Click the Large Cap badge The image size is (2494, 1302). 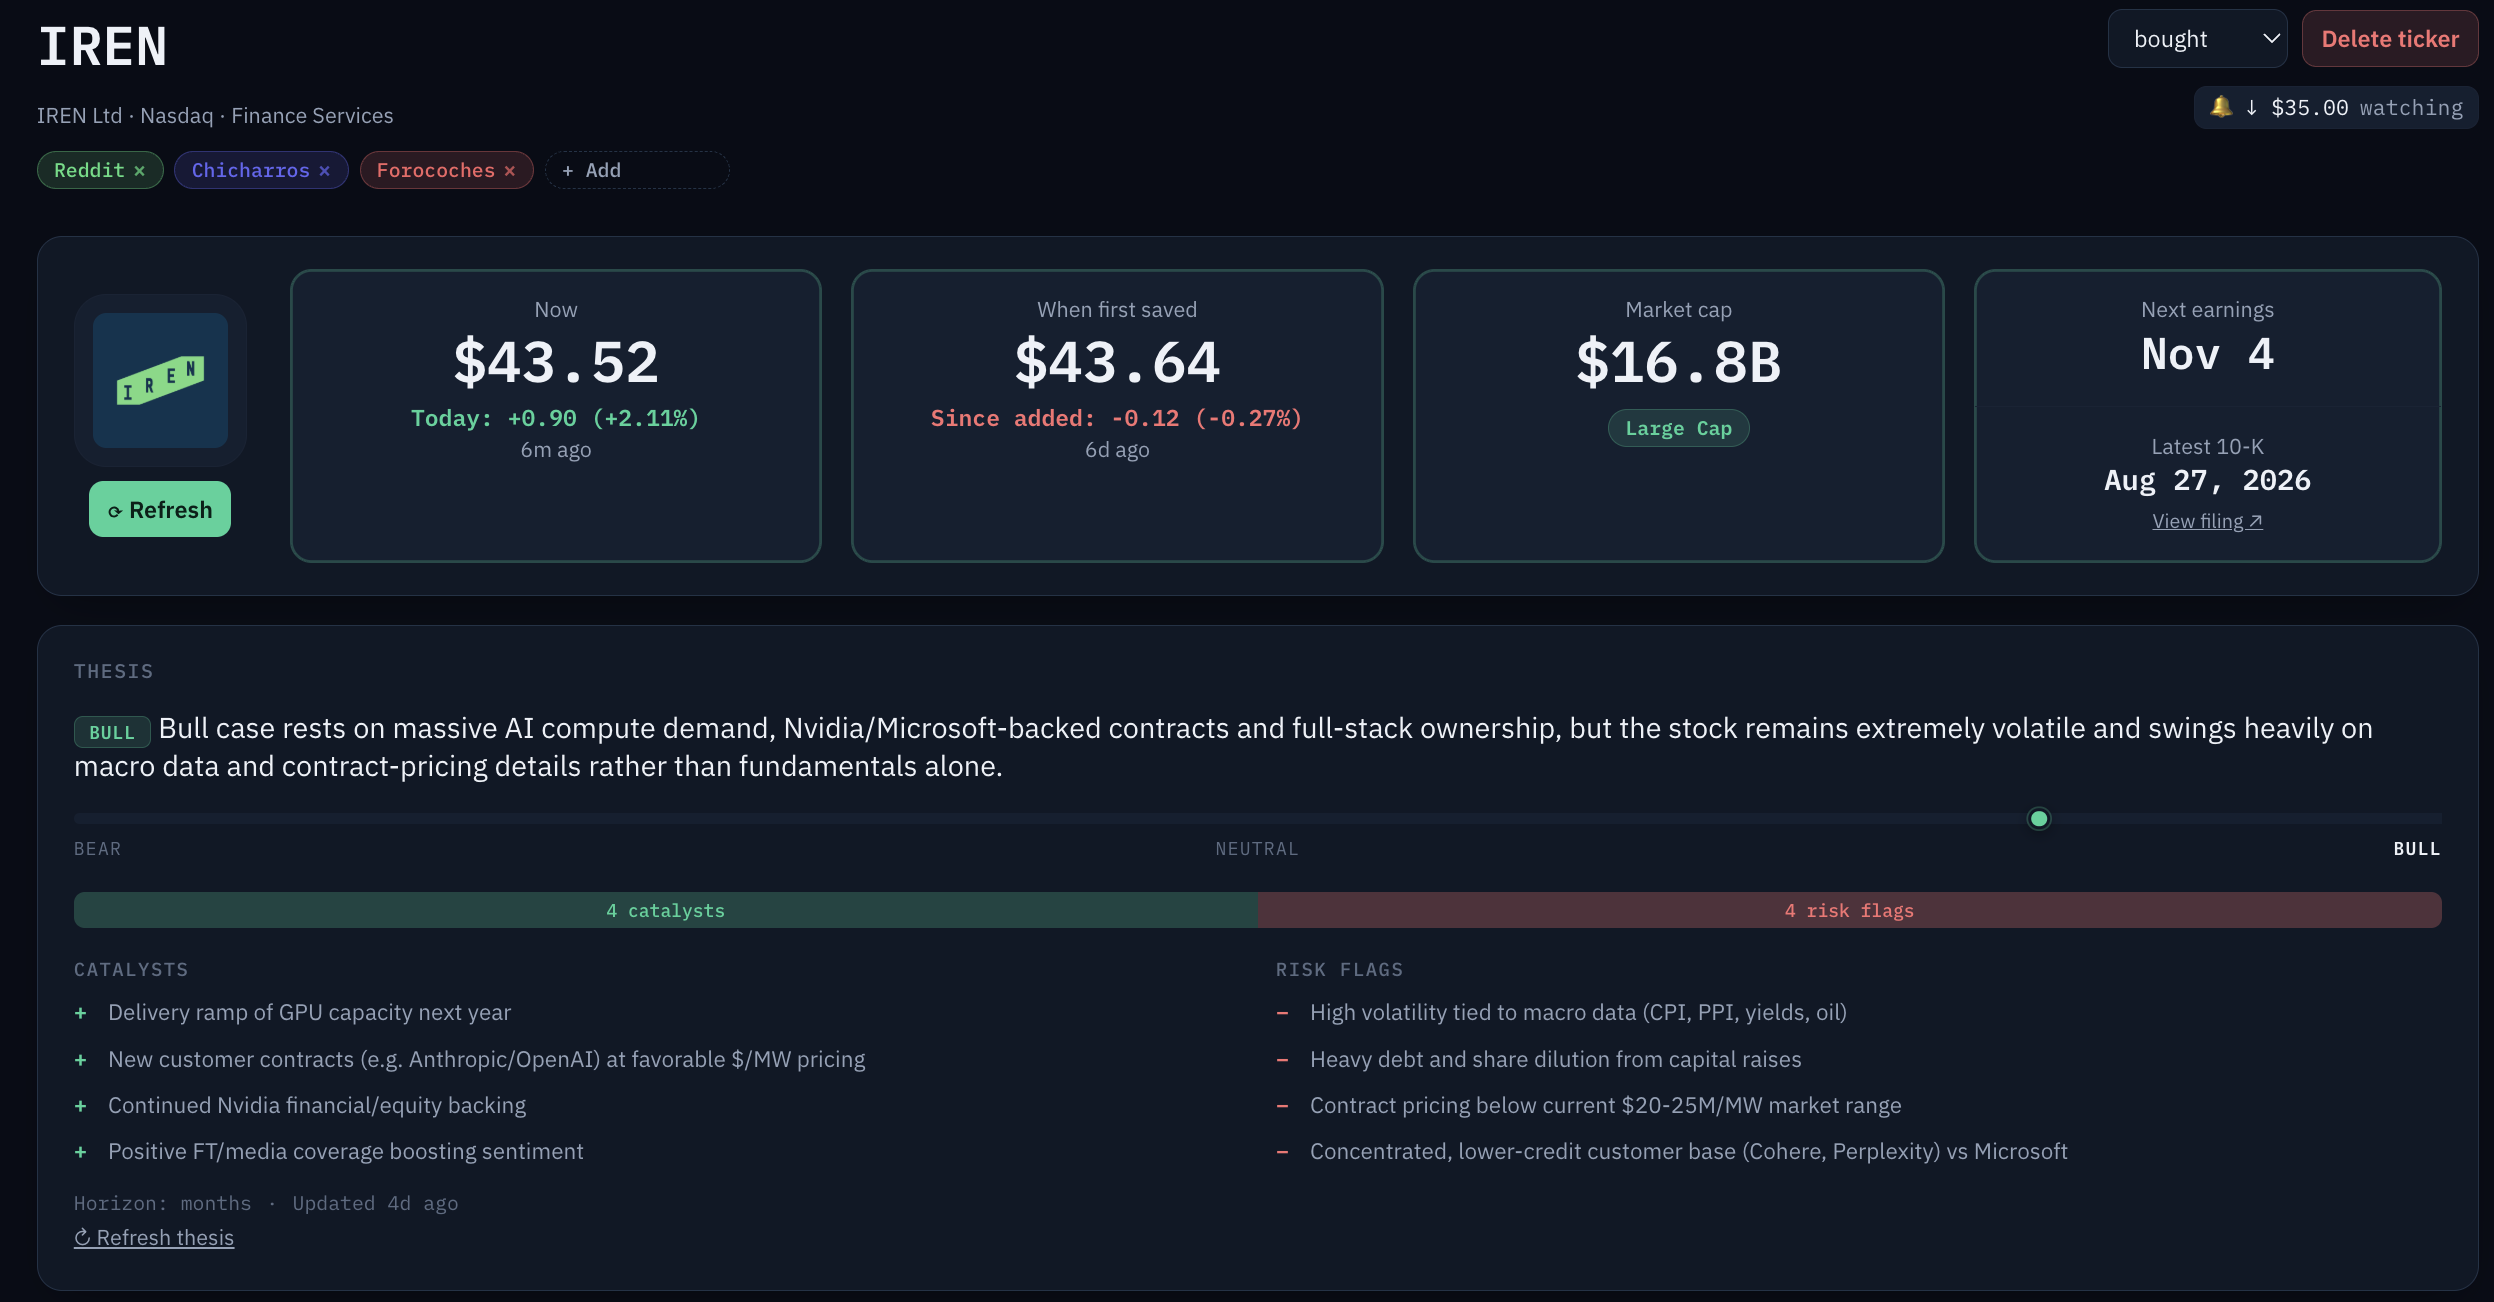click(x=1678, y=428)
